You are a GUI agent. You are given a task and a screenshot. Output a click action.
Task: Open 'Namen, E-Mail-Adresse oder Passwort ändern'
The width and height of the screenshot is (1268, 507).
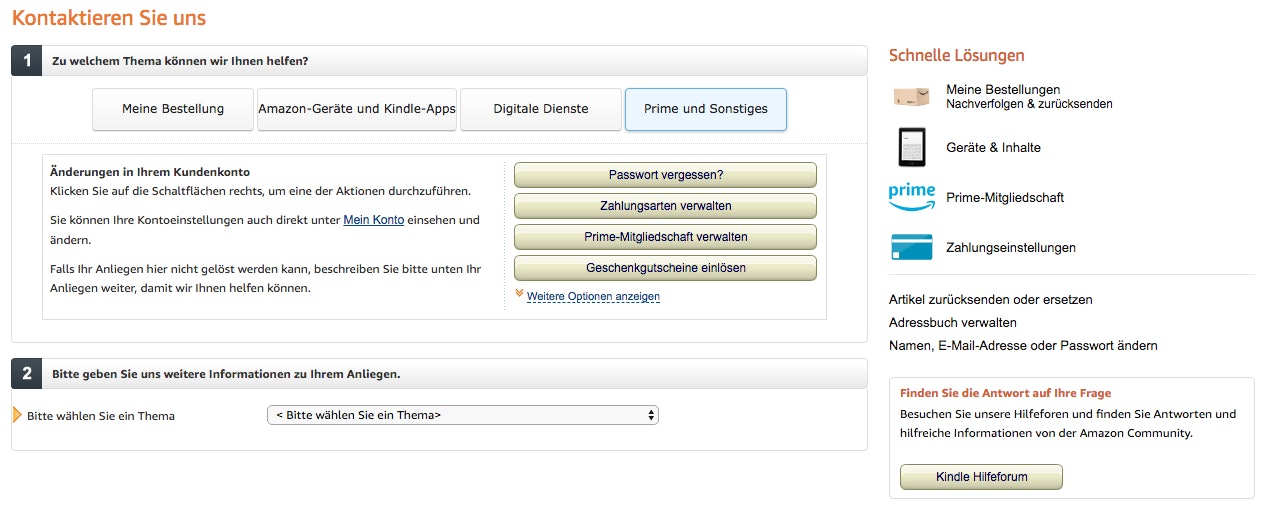pyautogui.click(x=1023, y=345)
